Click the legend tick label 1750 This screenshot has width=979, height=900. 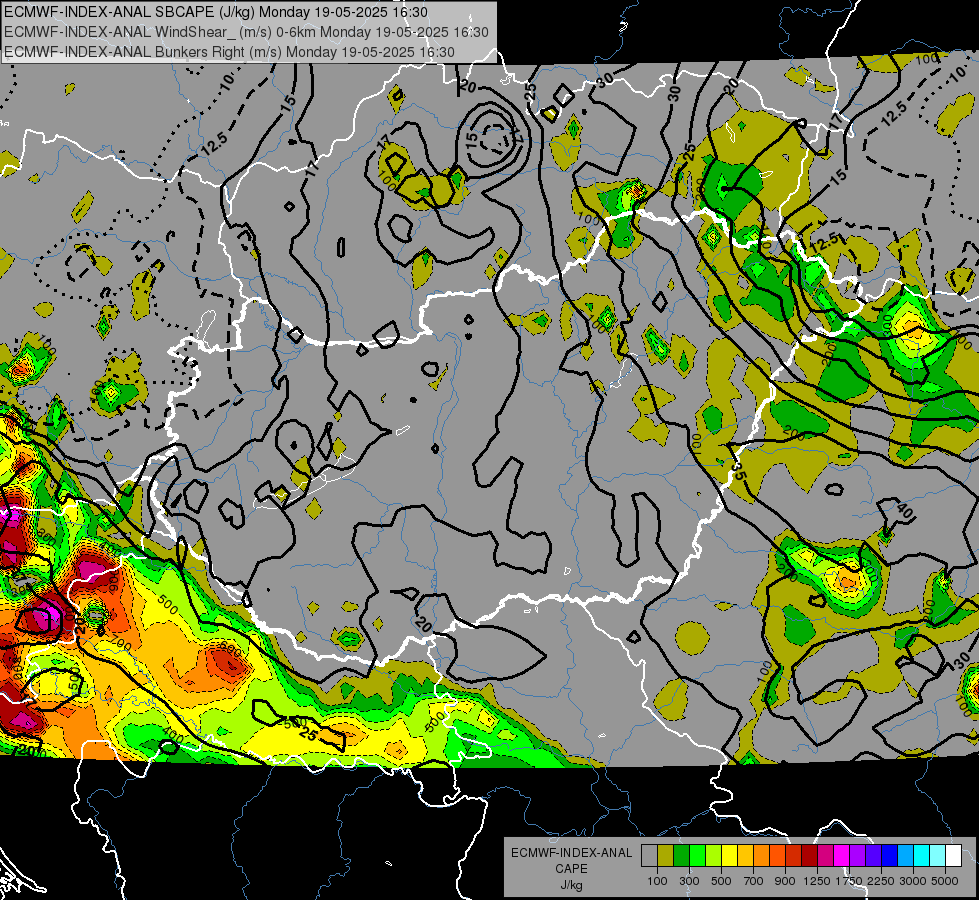click(849, 881)
